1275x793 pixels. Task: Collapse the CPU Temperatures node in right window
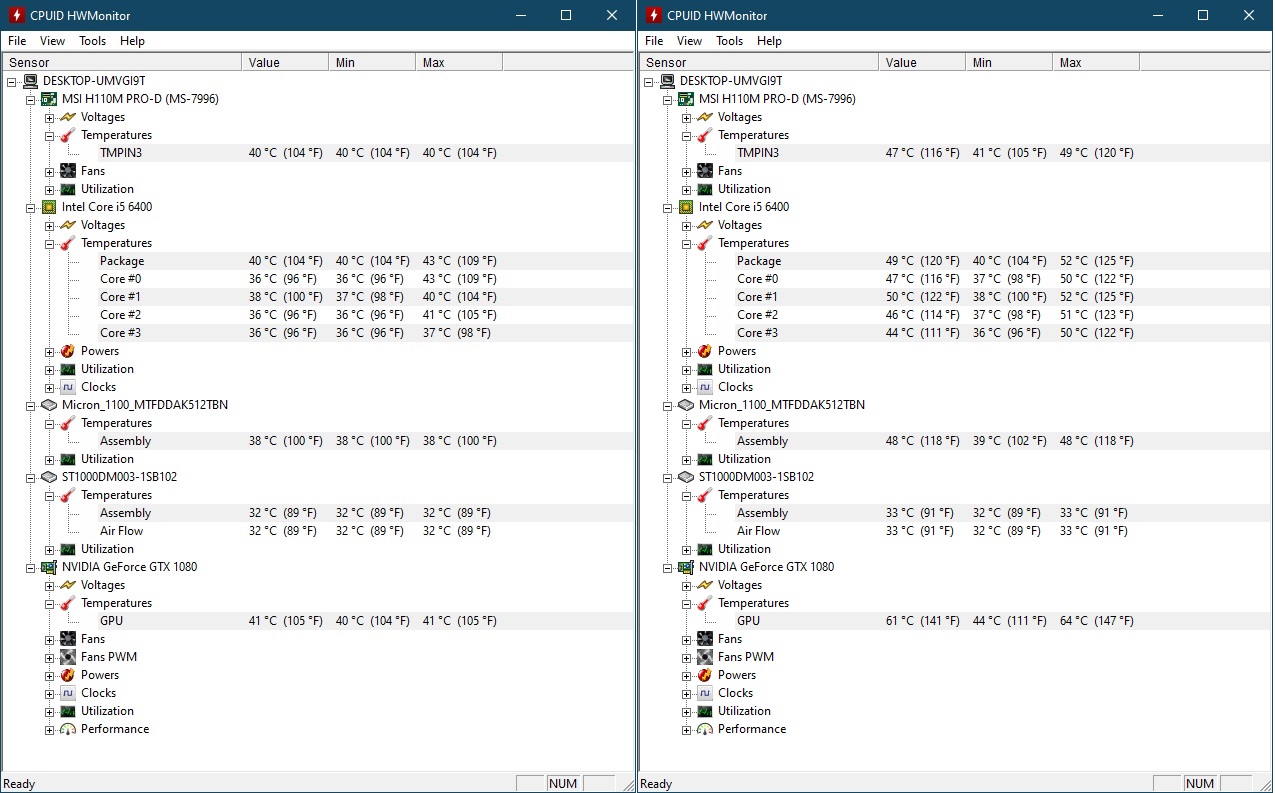coord(686,244)
